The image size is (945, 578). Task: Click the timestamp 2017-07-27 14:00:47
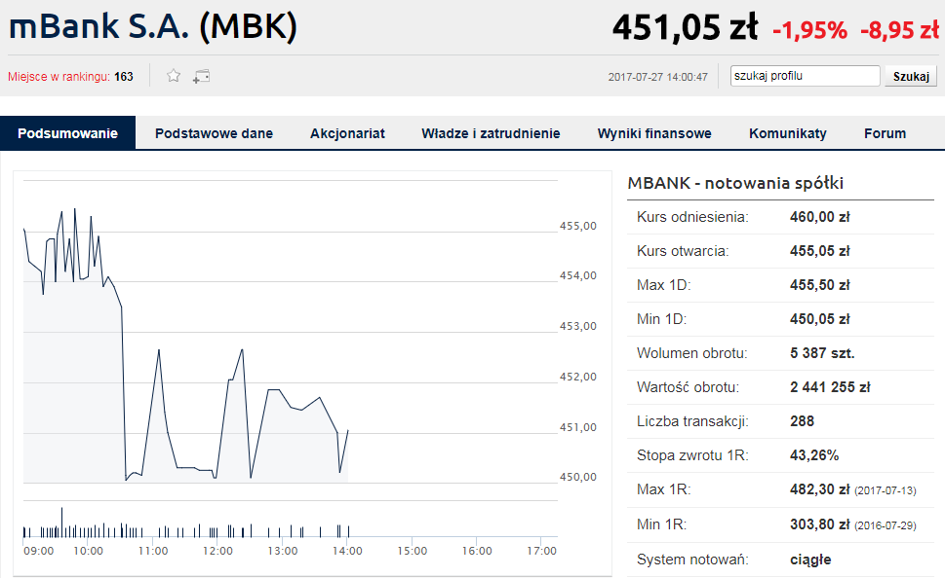click(x=658, y=77)
